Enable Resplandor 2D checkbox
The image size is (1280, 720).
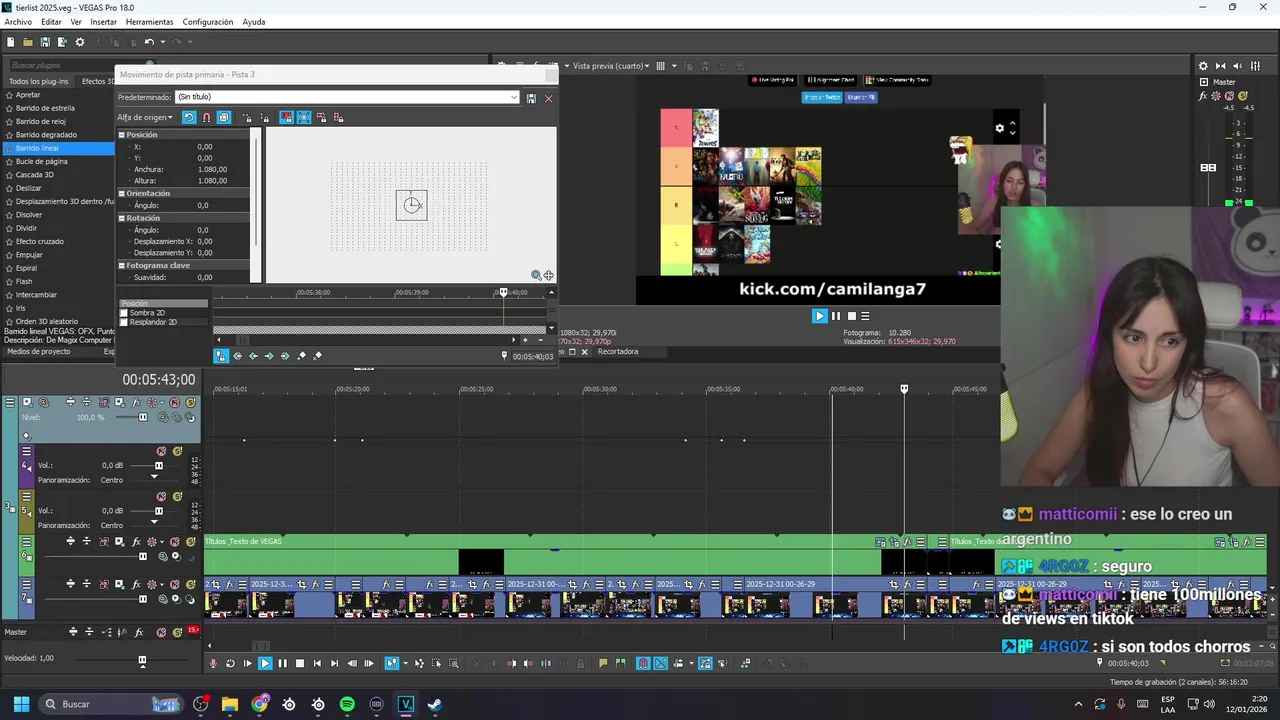(x=124, y=322)
